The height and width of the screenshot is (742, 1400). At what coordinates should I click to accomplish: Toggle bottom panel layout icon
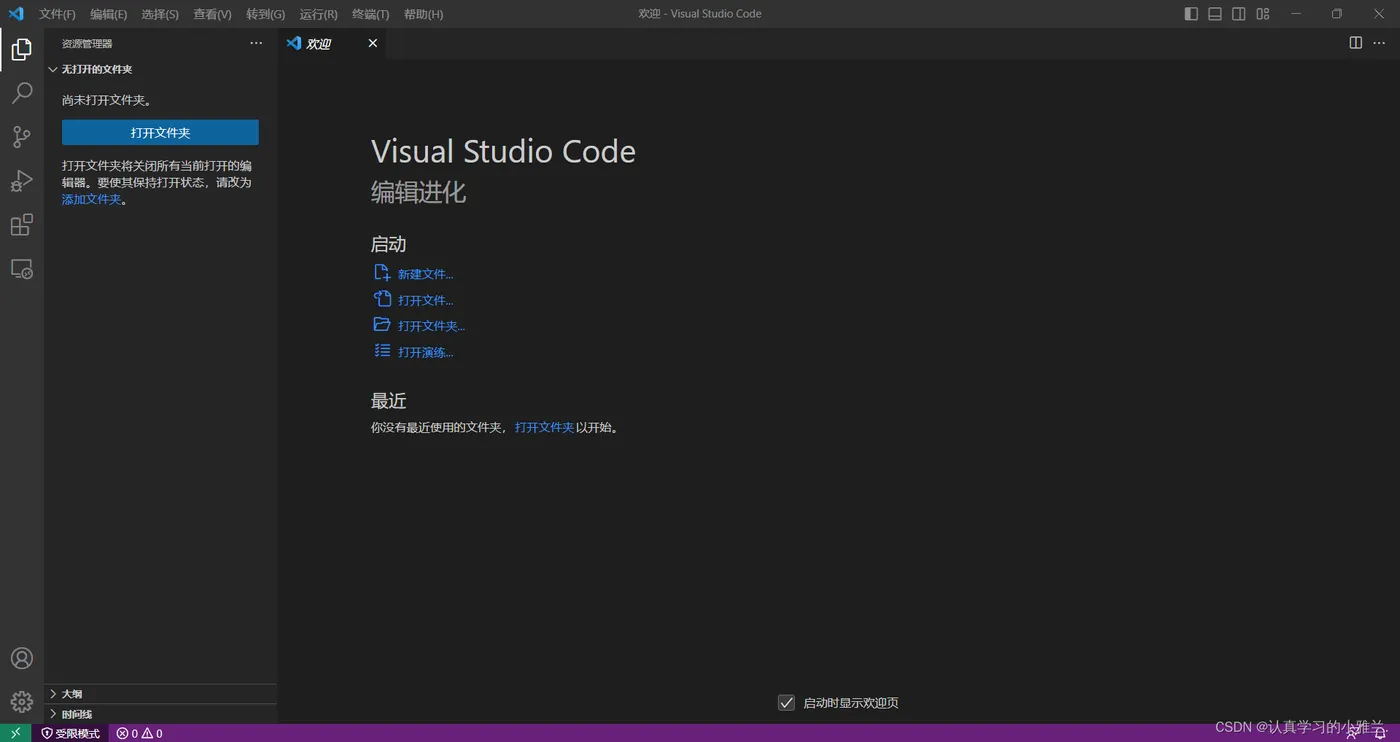coord(1215,14)
